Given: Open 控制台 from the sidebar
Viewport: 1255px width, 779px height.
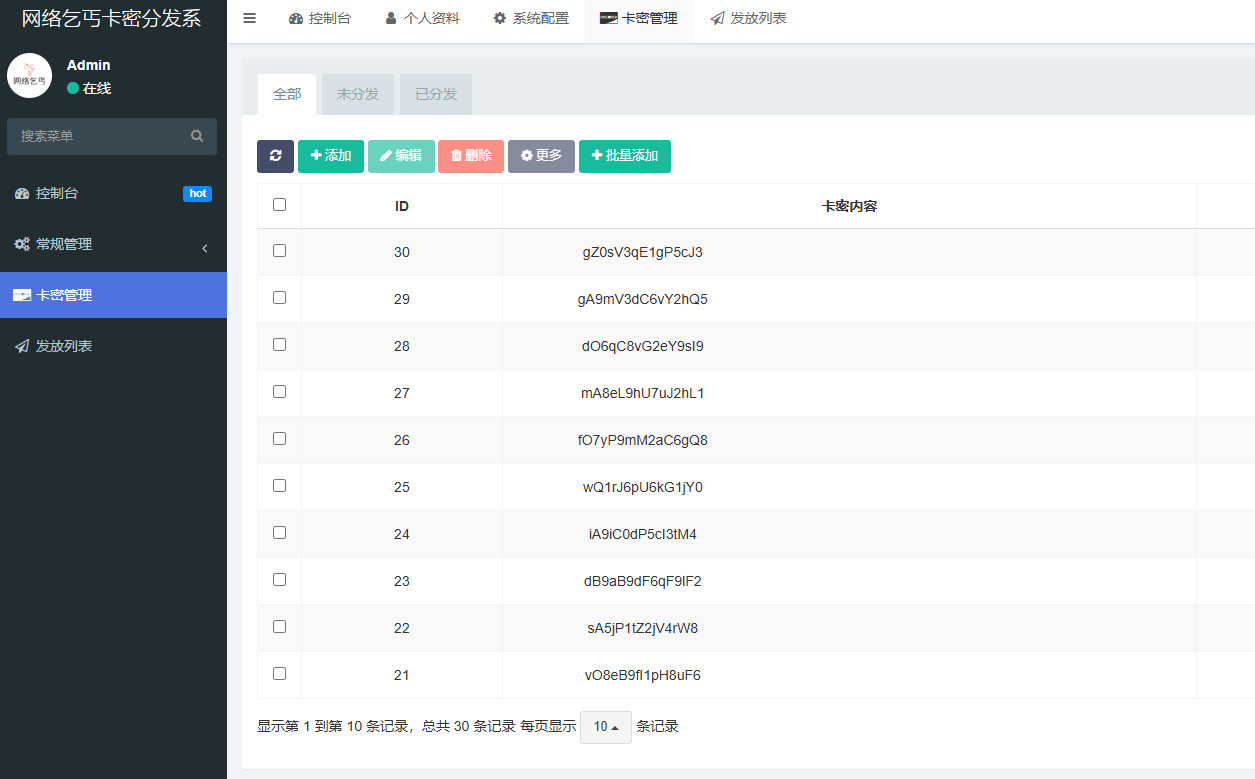Looking at the screenshot, I should point(56,193).
